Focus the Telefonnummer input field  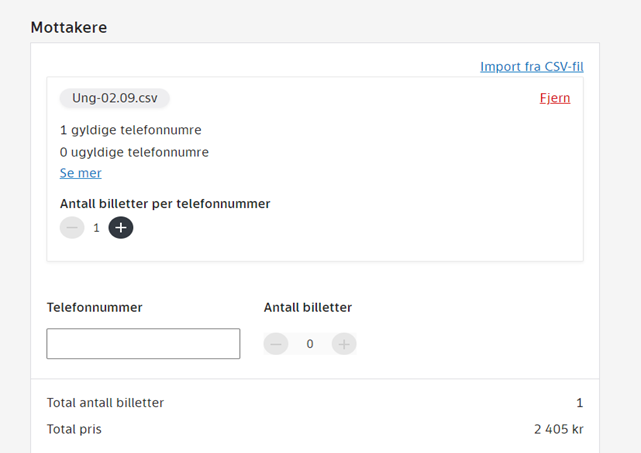point(143,343)
